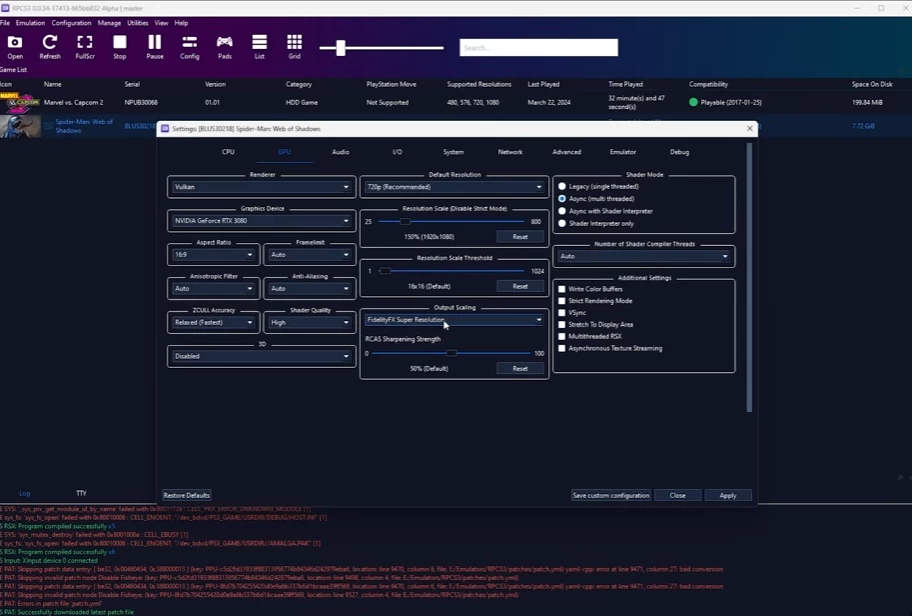Open the Pads controller icon
This screenshot has width=912, height=616.
tap(225, 45)
